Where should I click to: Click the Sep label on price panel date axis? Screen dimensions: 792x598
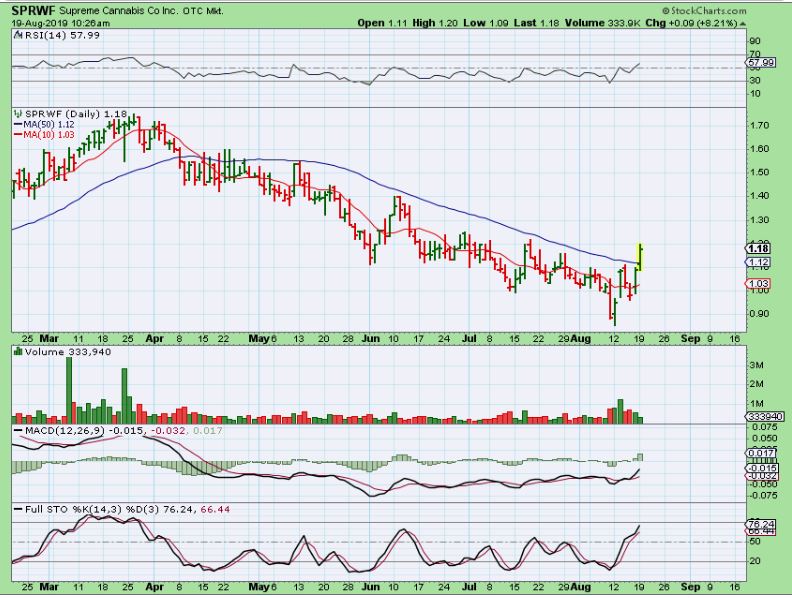(690, 339)
